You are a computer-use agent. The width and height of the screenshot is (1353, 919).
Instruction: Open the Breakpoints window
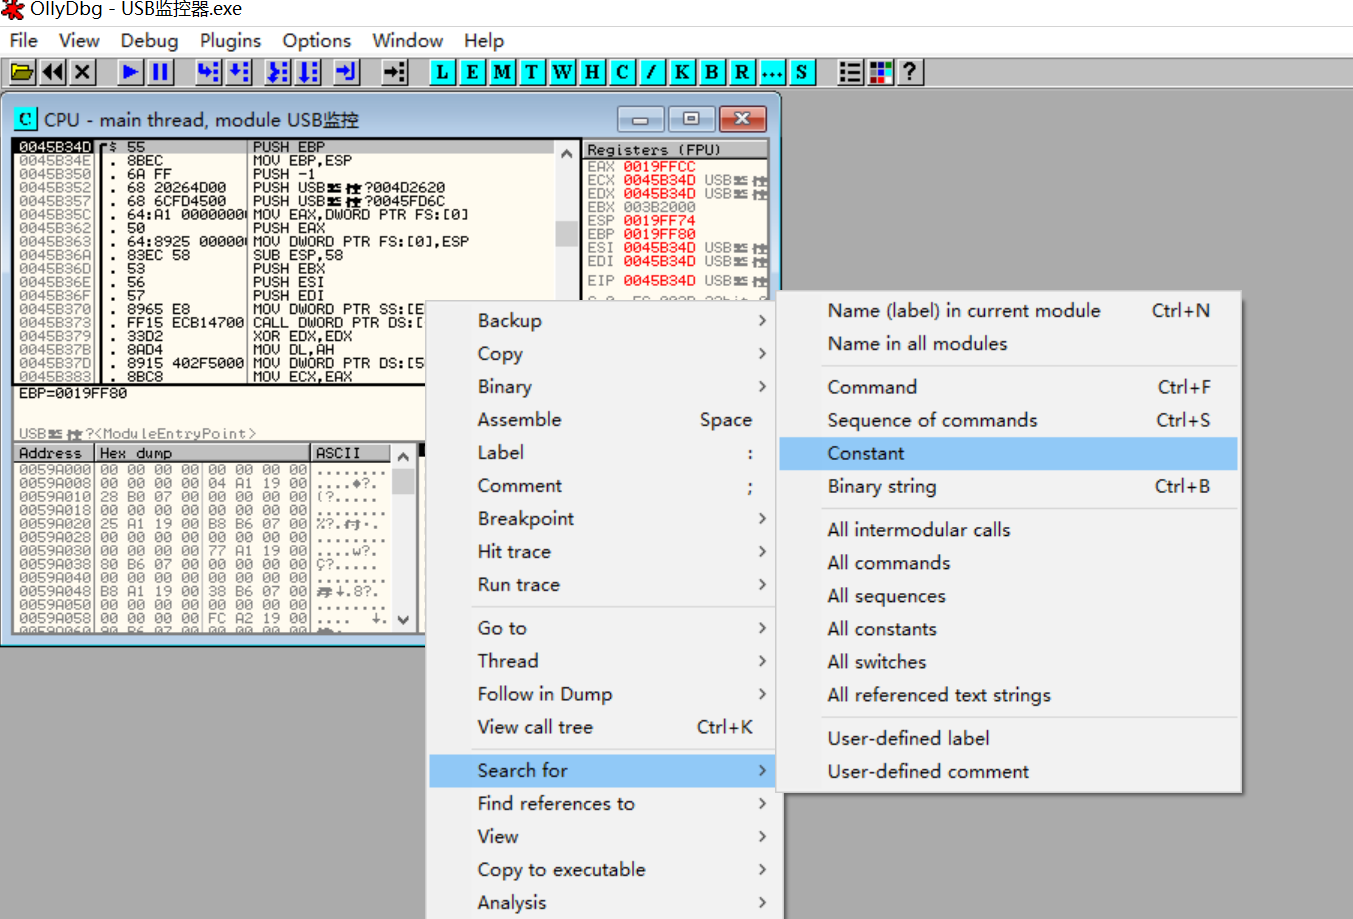coord(711,72)
